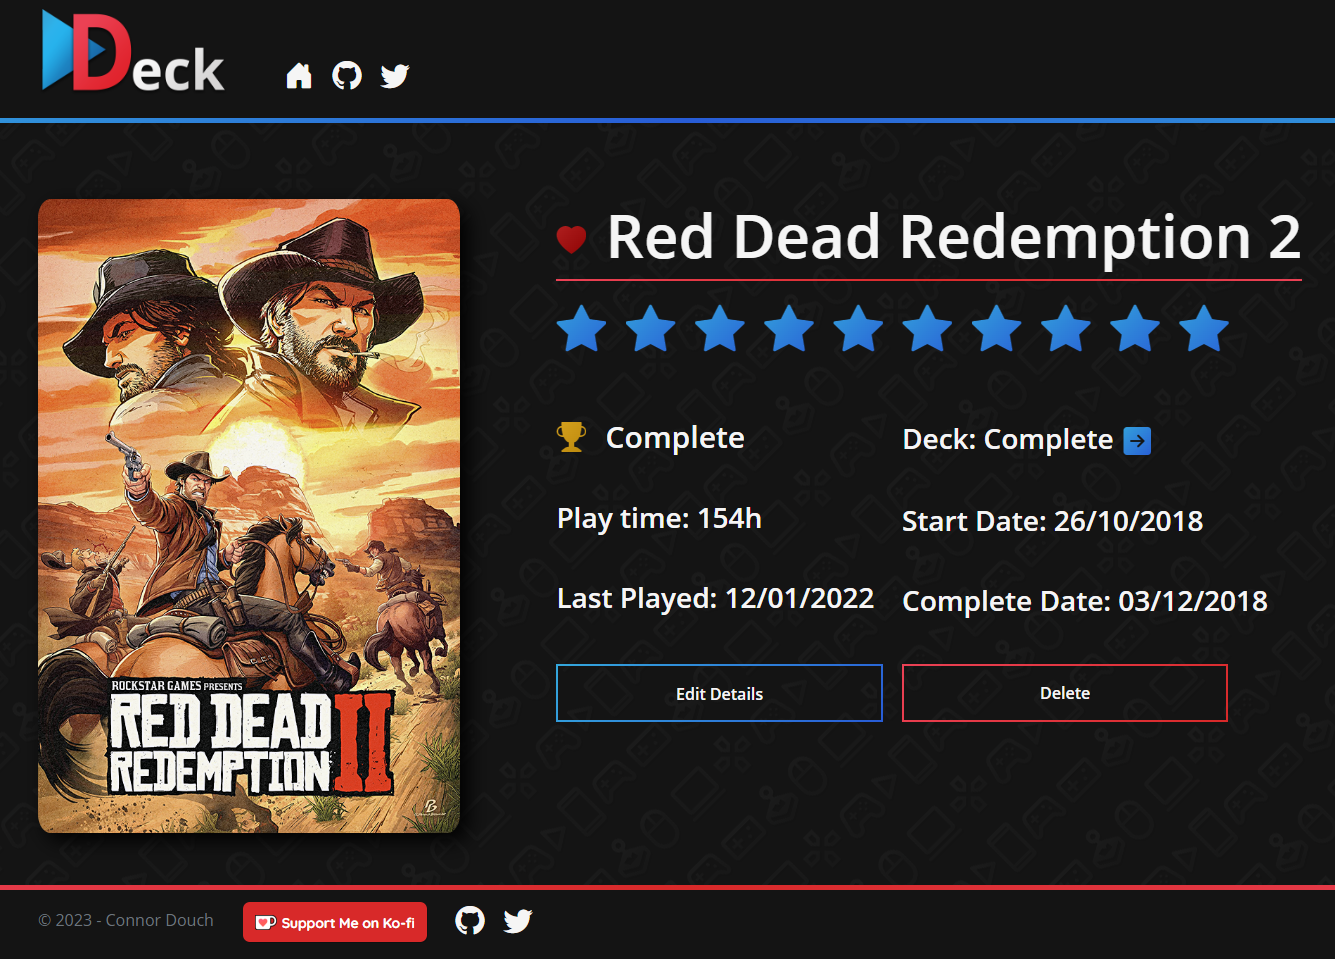The height and width of the screenshot is (959, 1335).
Task: Click the Edit Details button
Action: pos(719,693)
